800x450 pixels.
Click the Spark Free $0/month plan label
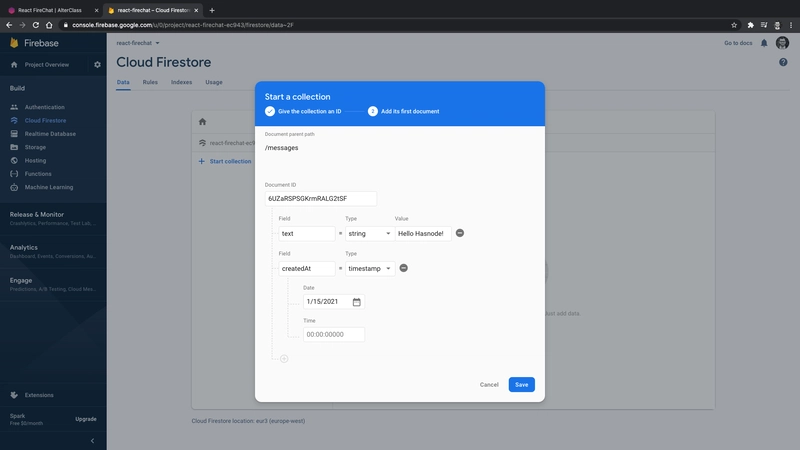click(x=26, y=419)
